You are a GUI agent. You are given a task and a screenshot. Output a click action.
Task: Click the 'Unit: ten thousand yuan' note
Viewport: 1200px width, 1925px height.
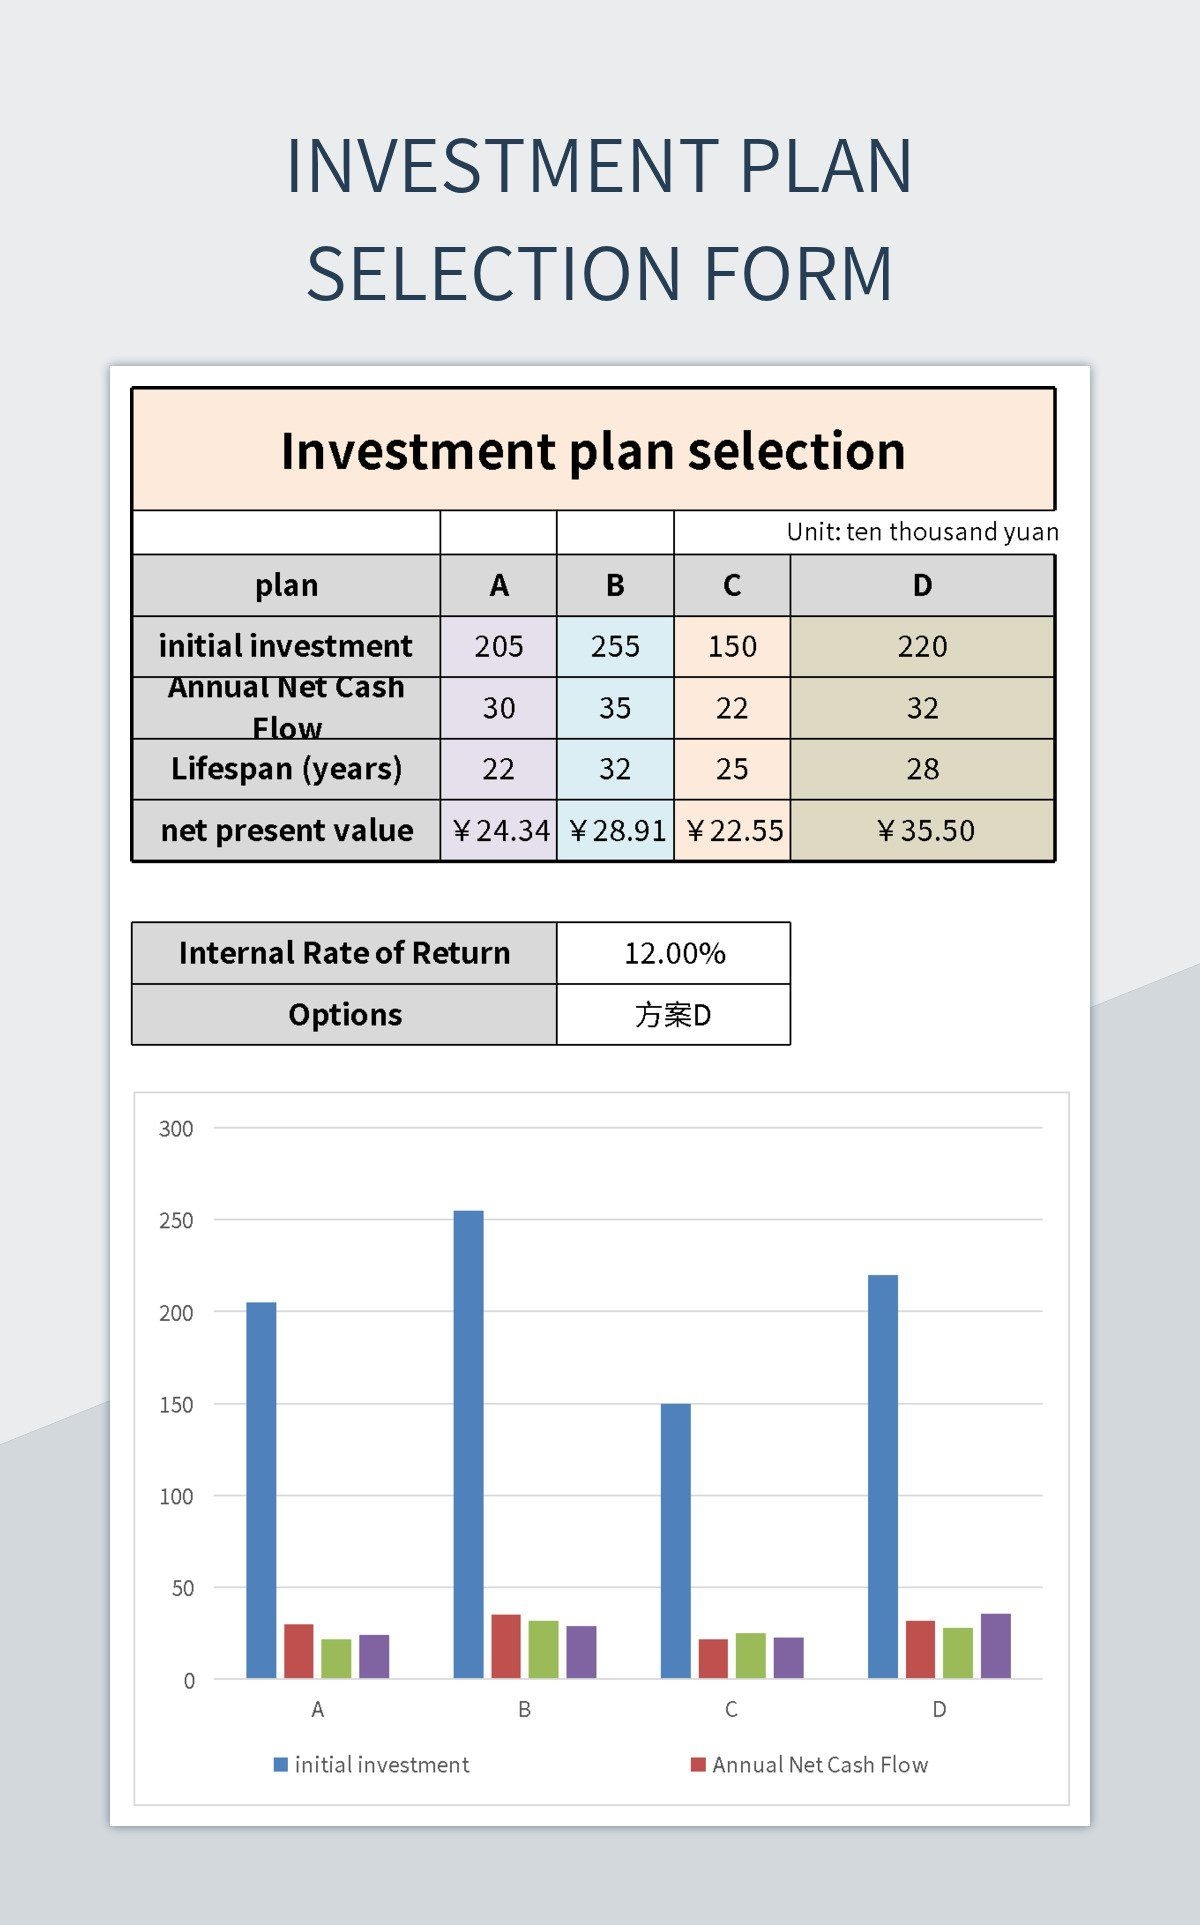pyautogui.click(x=922, y=532)
